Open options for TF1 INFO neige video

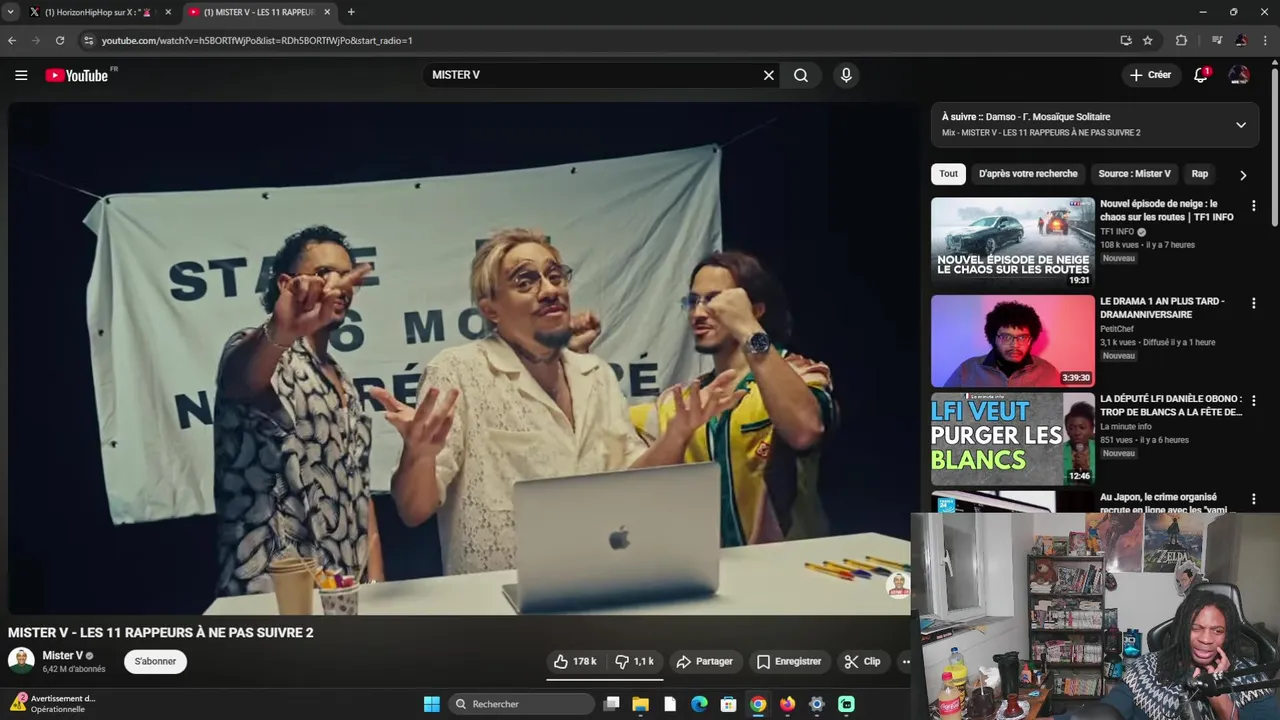1254,206
